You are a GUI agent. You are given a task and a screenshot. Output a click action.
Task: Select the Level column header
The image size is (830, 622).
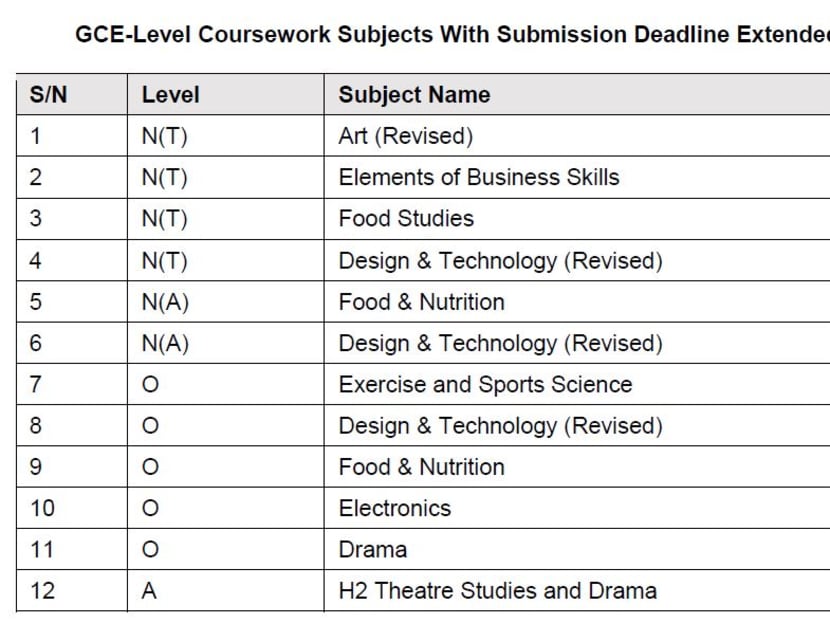[170, 95]
